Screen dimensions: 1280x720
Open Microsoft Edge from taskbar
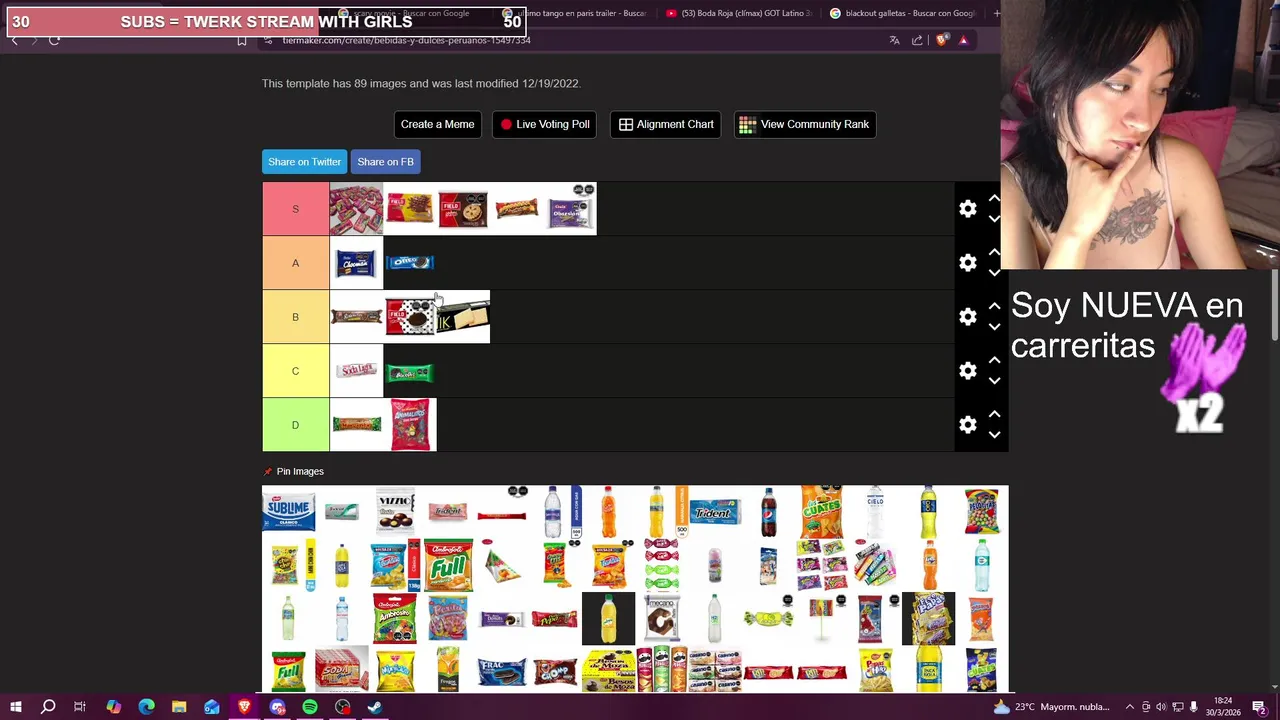[146, 707]
